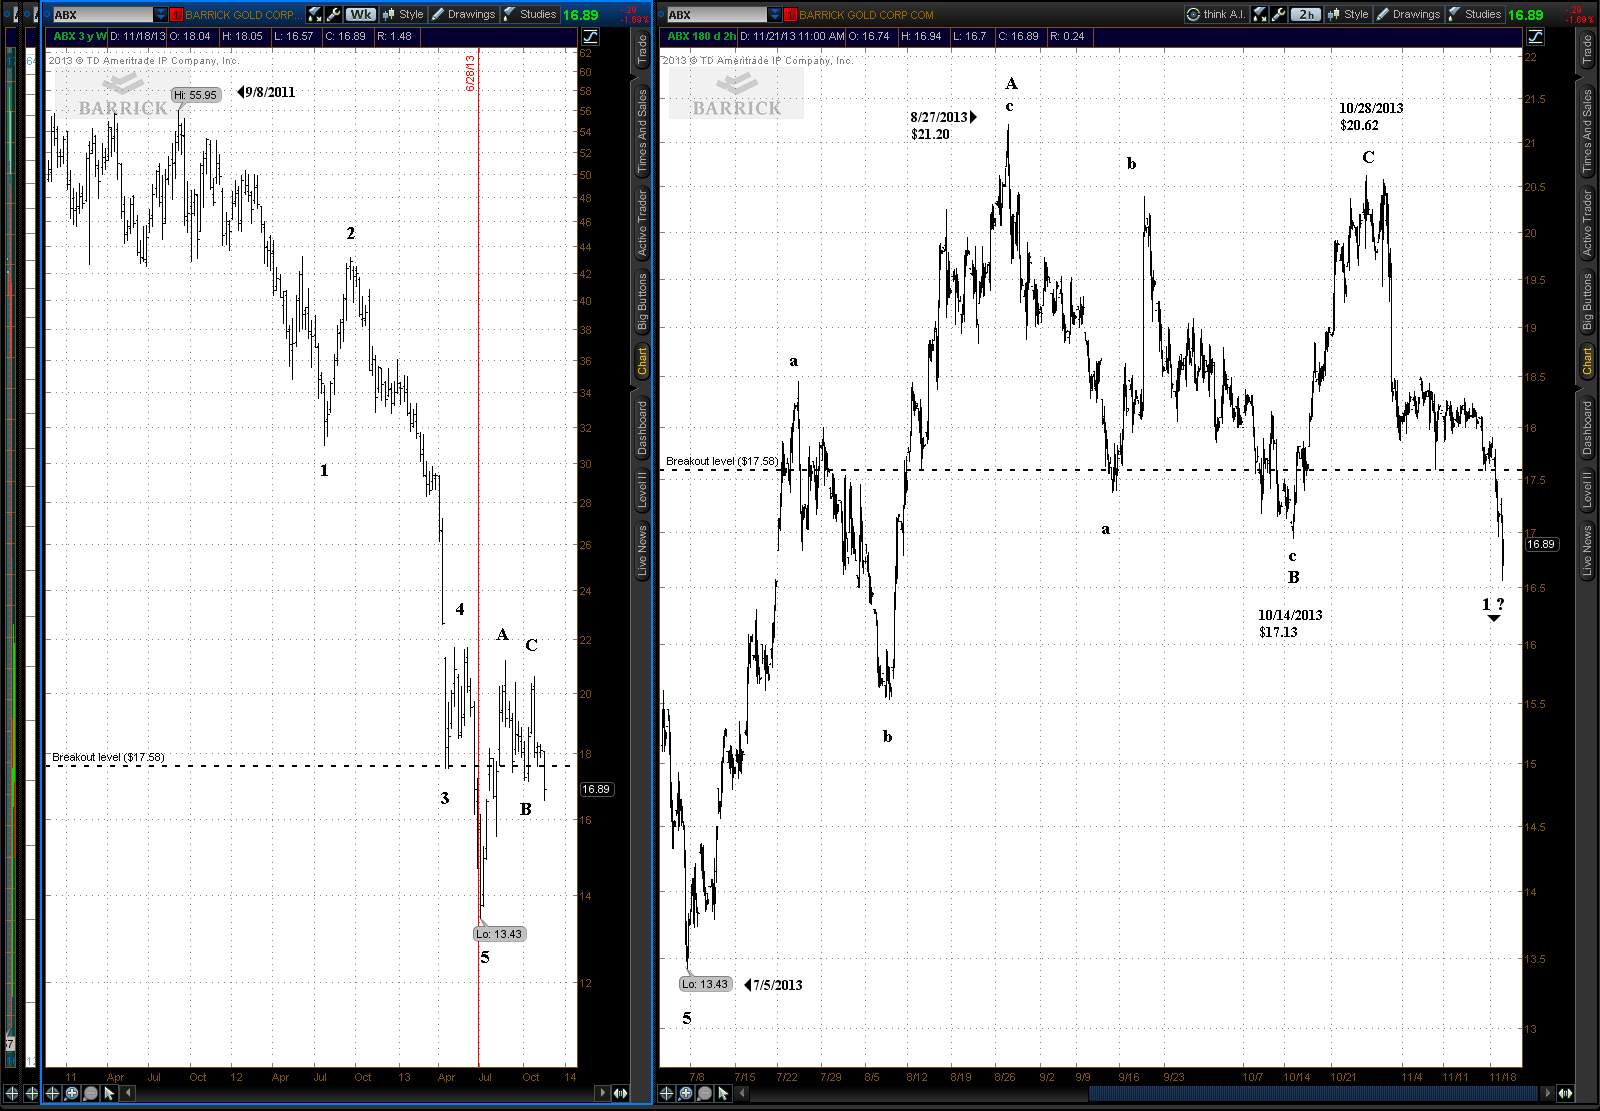
Task: Click right chart crosshair pan tool
Action: 666,1093
